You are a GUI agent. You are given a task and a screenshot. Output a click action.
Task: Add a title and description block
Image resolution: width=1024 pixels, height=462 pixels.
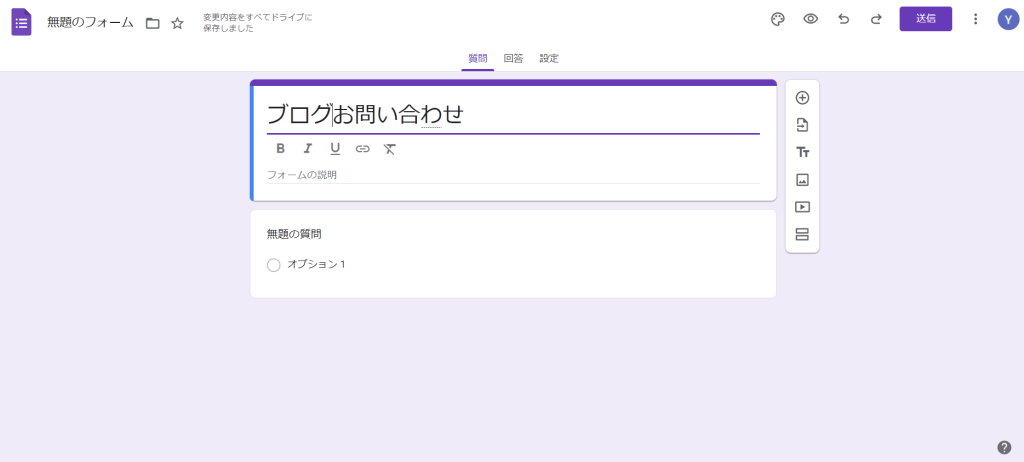point(802,152)
